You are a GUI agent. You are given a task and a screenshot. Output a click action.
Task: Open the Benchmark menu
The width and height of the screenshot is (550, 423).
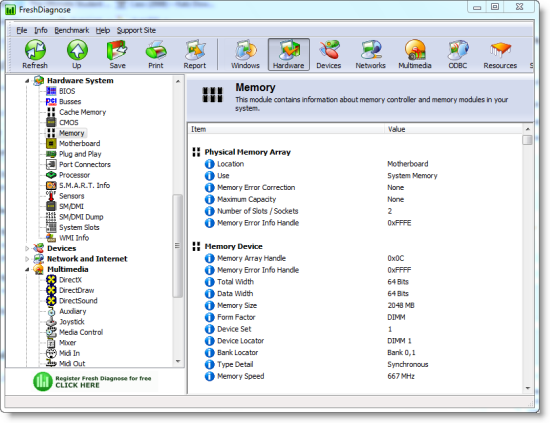point(72,31)
